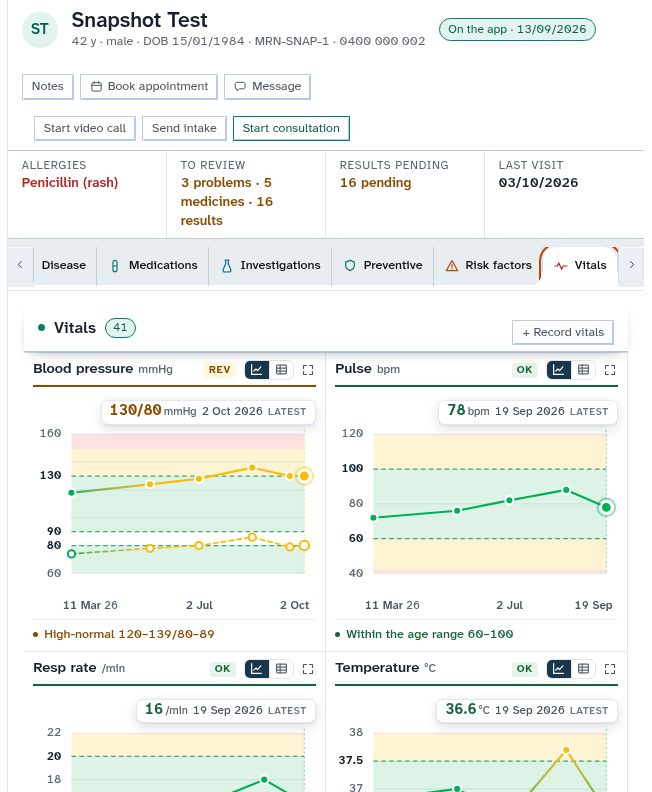Expand Temperature chart fullscreen

pos(610,669)
